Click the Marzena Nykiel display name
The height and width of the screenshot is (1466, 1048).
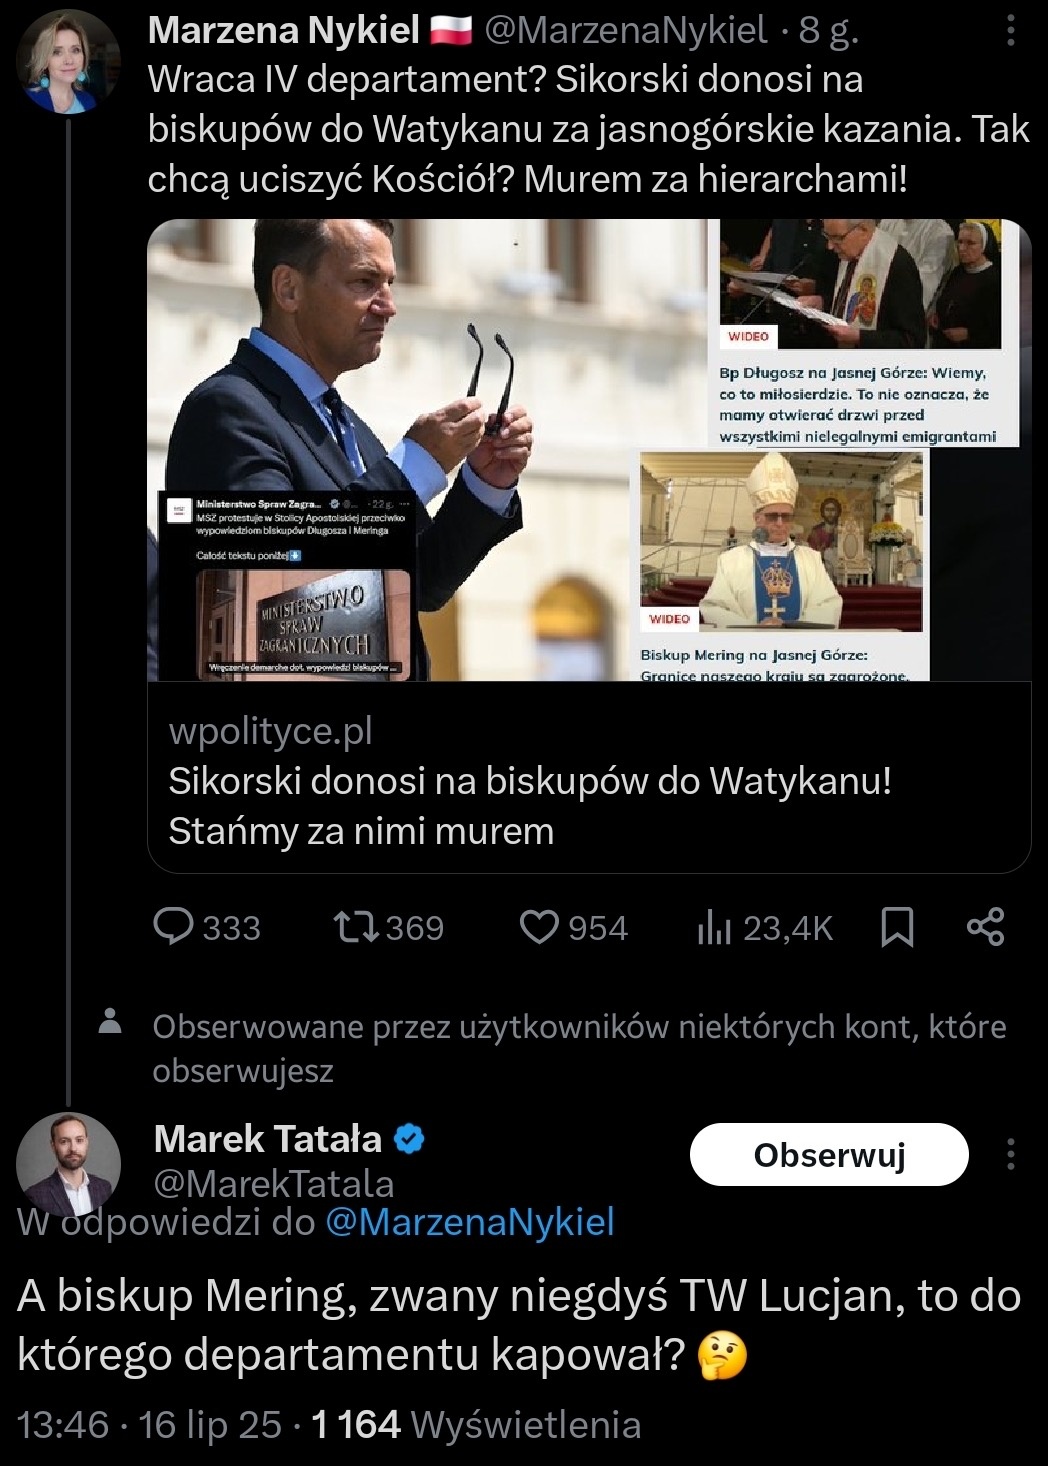pyautogui.click(x=283, y=32)
